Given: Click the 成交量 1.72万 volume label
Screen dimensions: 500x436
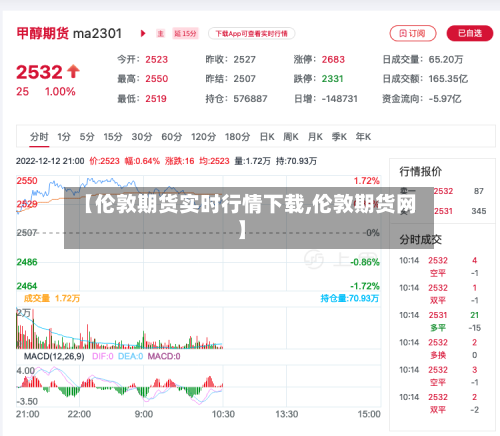Looking at the screenshot, I should 52,298.
